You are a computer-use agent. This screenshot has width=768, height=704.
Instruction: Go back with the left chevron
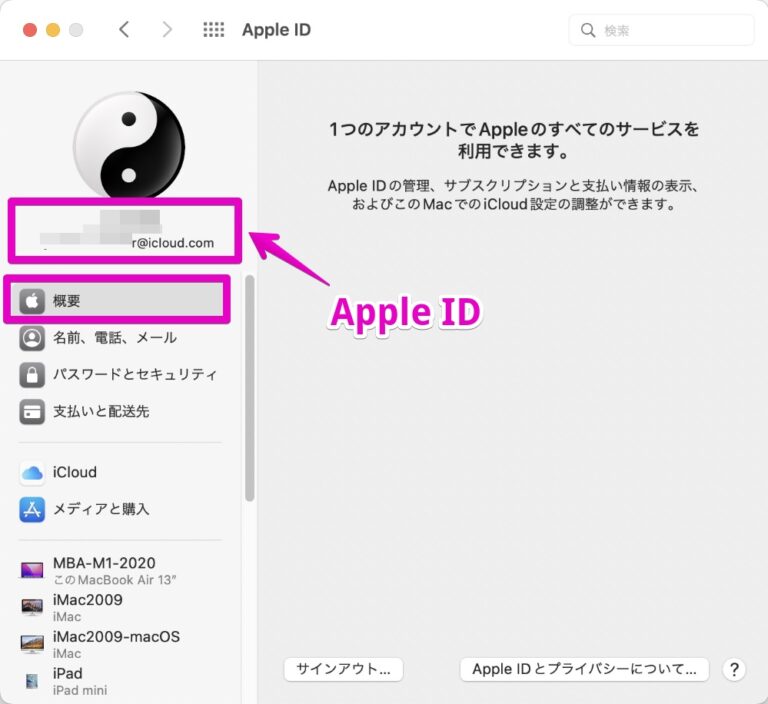click(124, 30)
